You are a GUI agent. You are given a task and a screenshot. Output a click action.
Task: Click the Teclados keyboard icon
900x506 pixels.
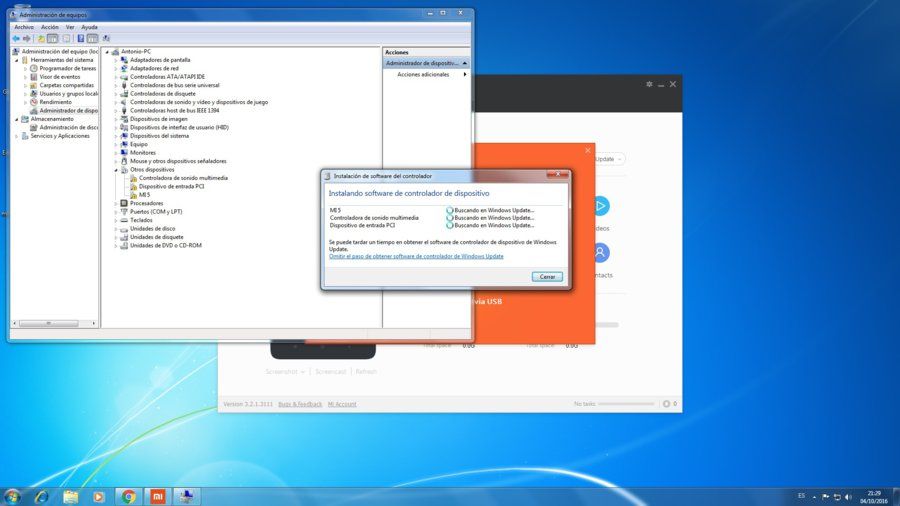pos(124,220)
